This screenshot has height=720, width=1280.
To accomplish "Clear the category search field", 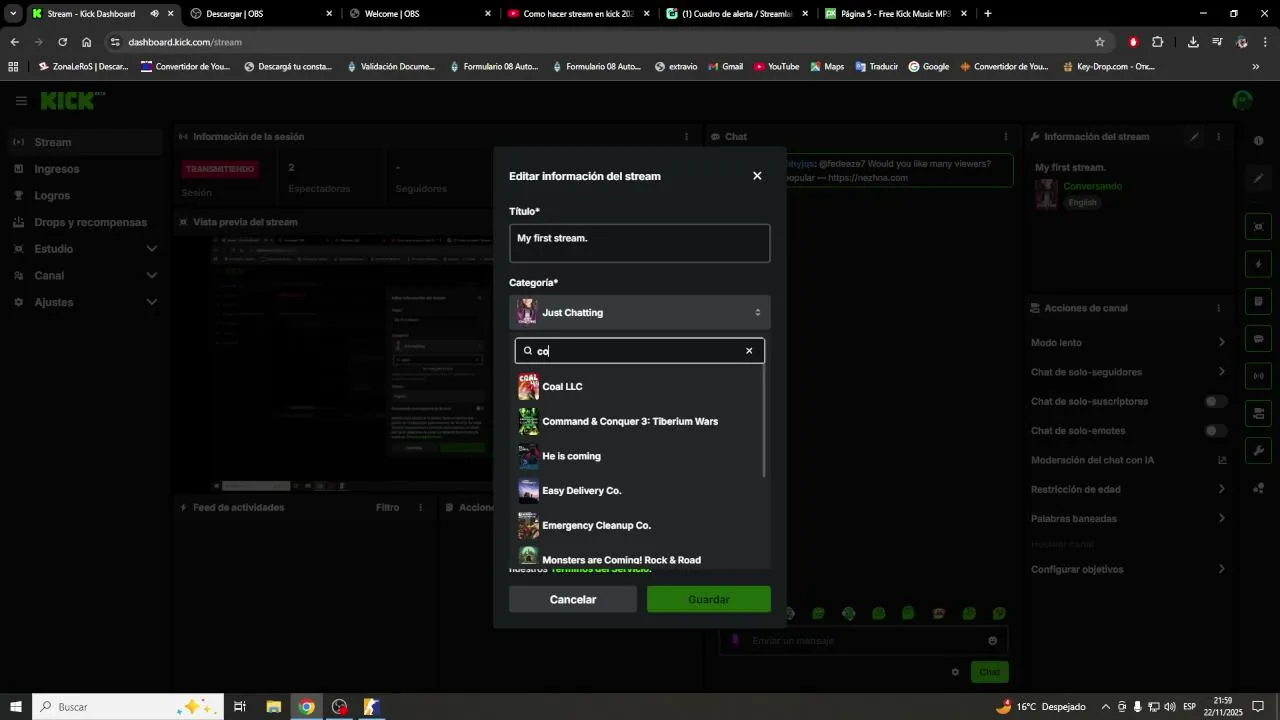I will [x=749, y=351].
